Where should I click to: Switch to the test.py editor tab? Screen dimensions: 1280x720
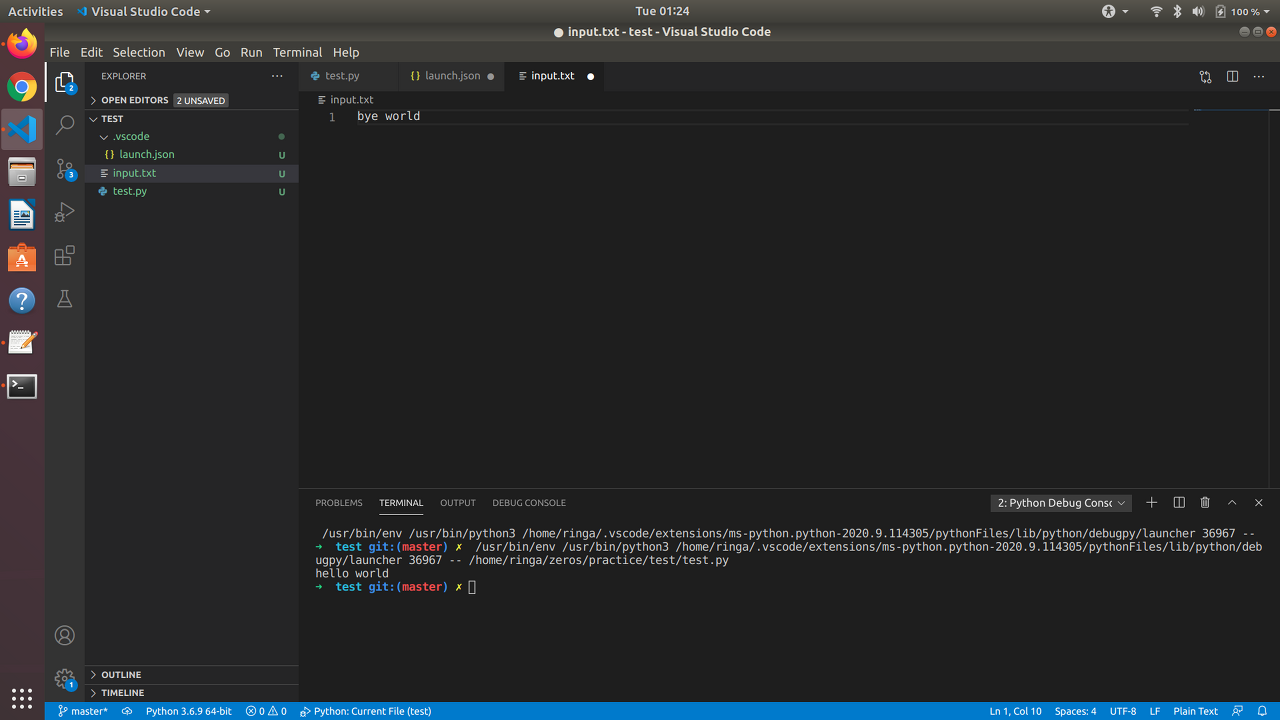pos(348,76)
